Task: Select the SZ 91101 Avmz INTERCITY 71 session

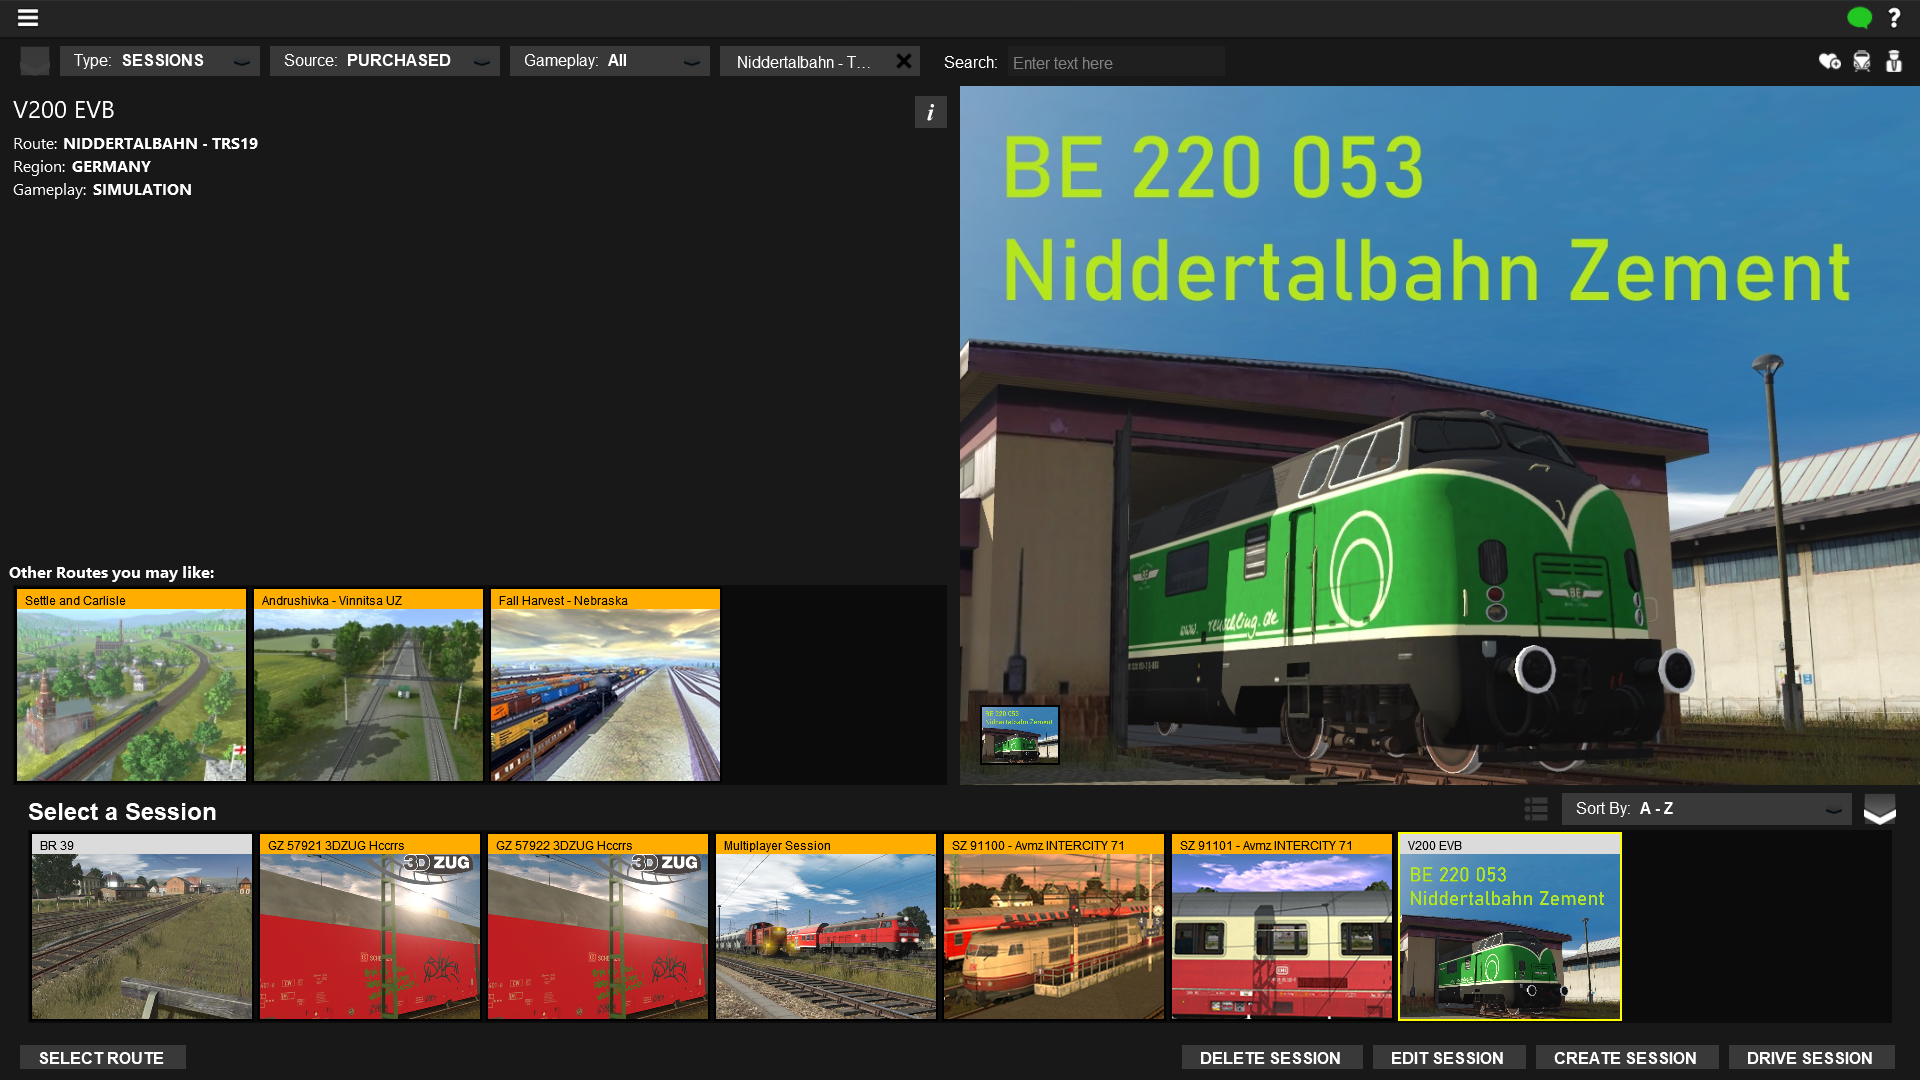Action: (x=1282, y=927)
